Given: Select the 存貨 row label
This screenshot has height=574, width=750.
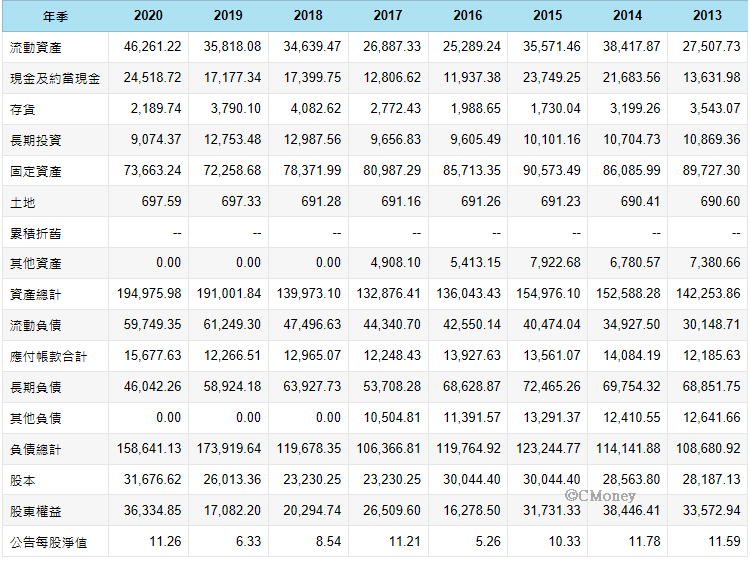Looking at the screenshot, I should [x=23, y=110].
